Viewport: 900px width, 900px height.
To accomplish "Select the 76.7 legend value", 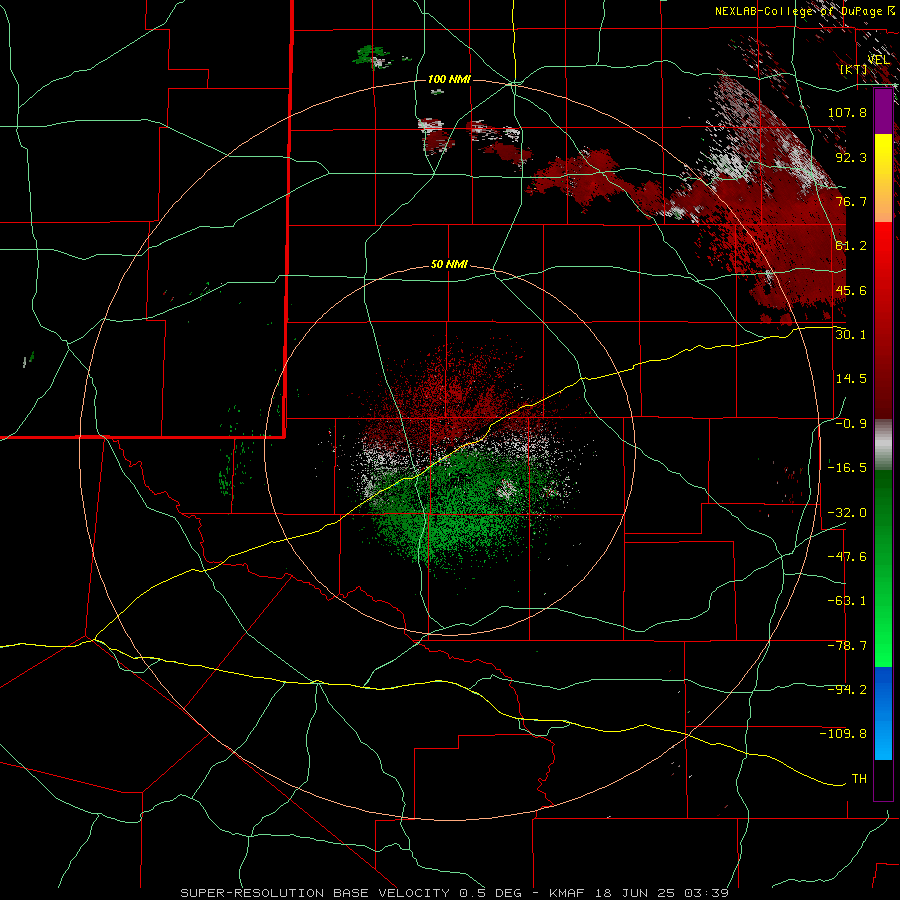I will pos(851,201).
